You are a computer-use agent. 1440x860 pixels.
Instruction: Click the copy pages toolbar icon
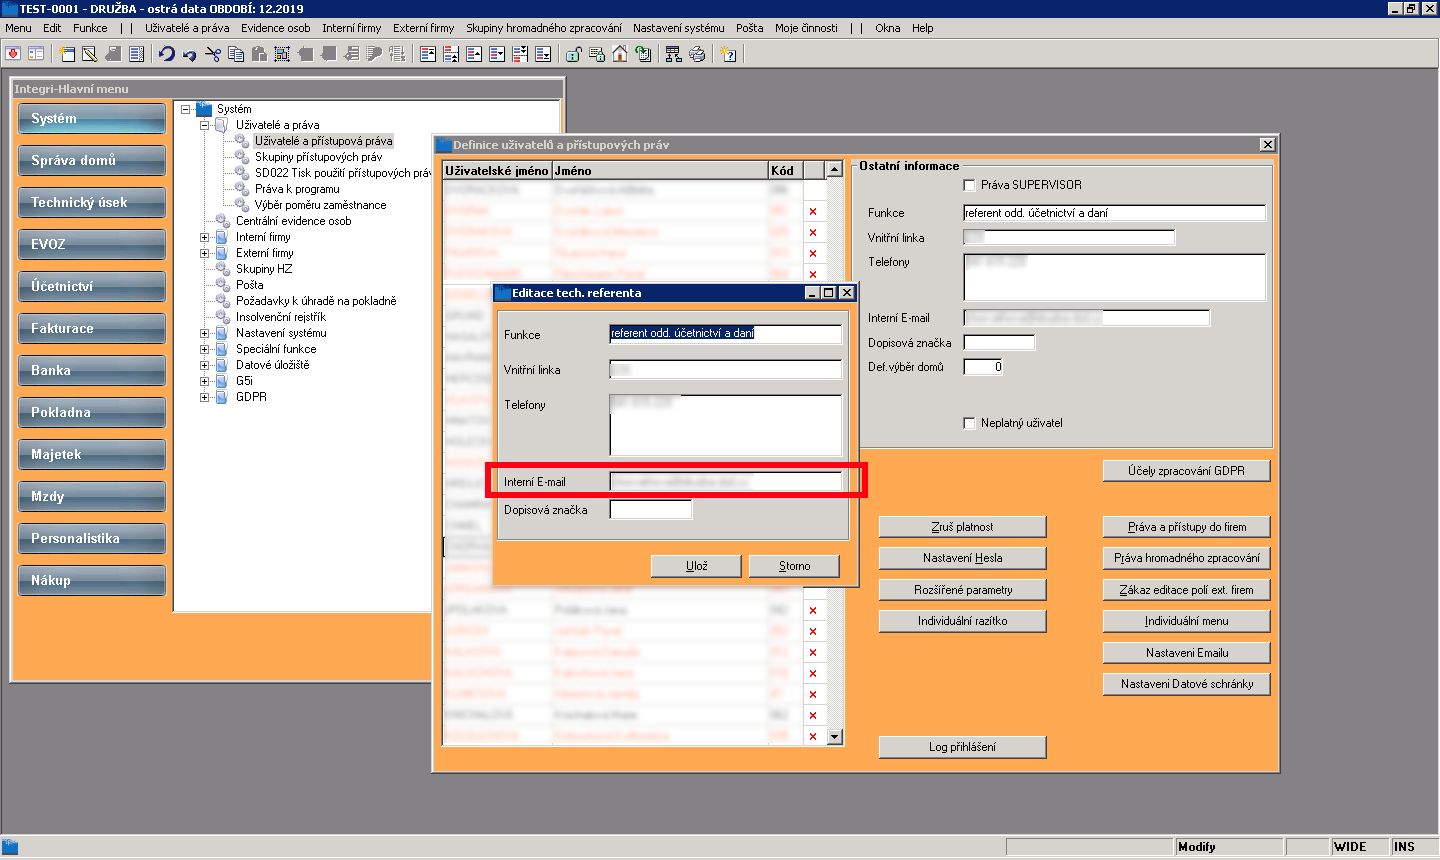coord(236,54)
